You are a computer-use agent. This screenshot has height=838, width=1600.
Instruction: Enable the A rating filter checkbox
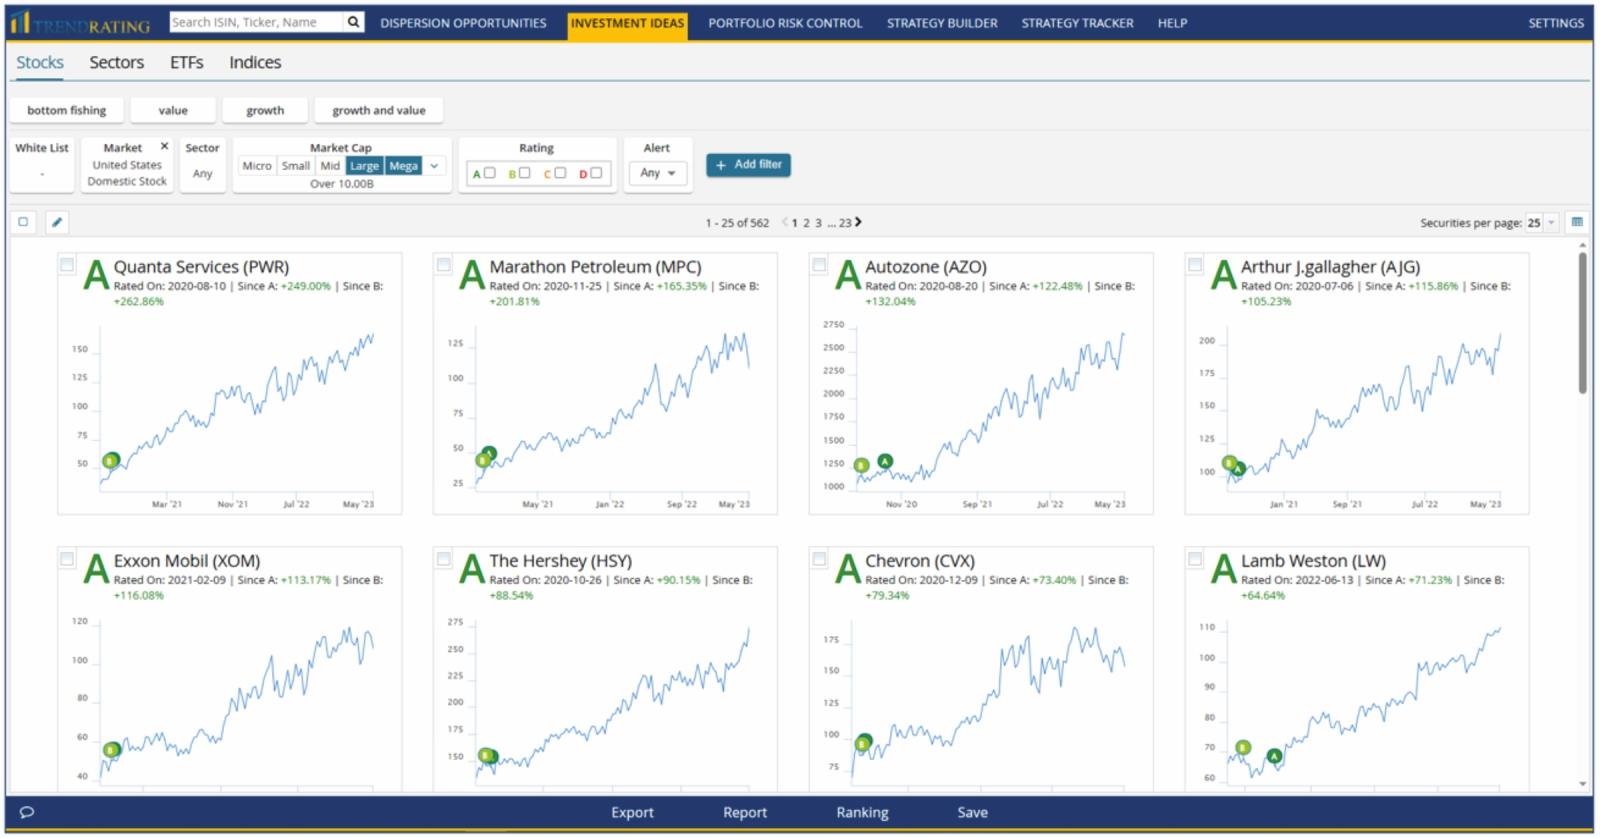coord(490,173)
